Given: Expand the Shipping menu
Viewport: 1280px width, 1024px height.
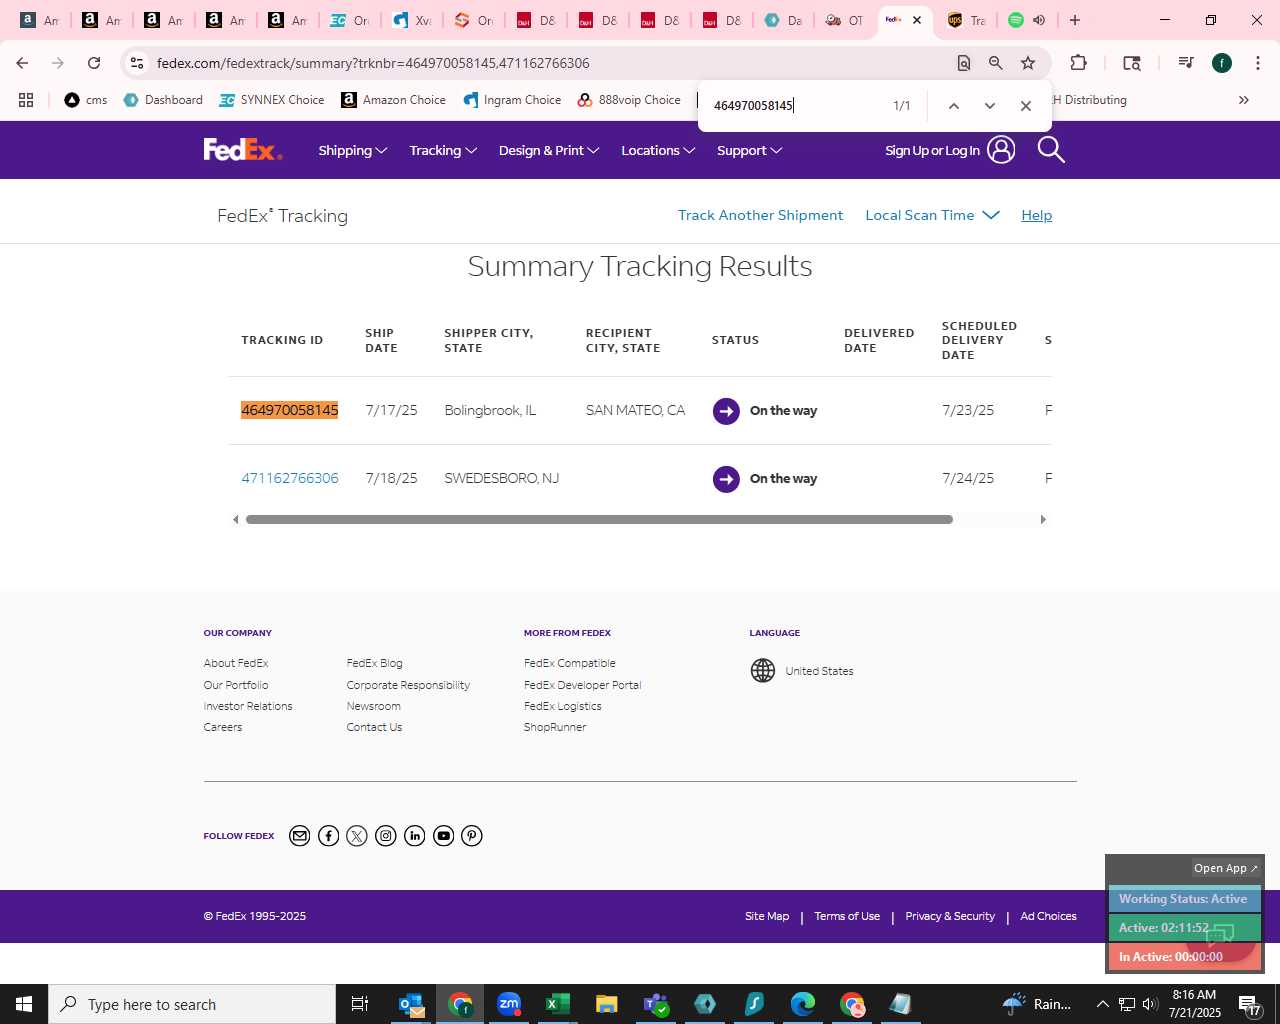Looking at the screenshot, I should point(352,150).
